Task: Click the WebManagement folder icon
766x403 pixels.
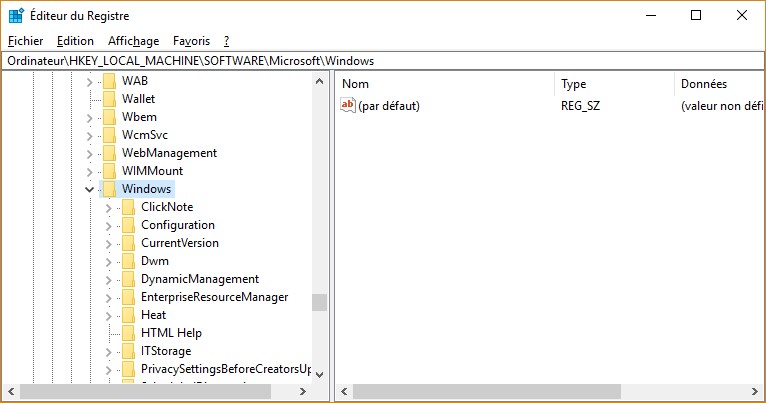Action: [109, 153]
